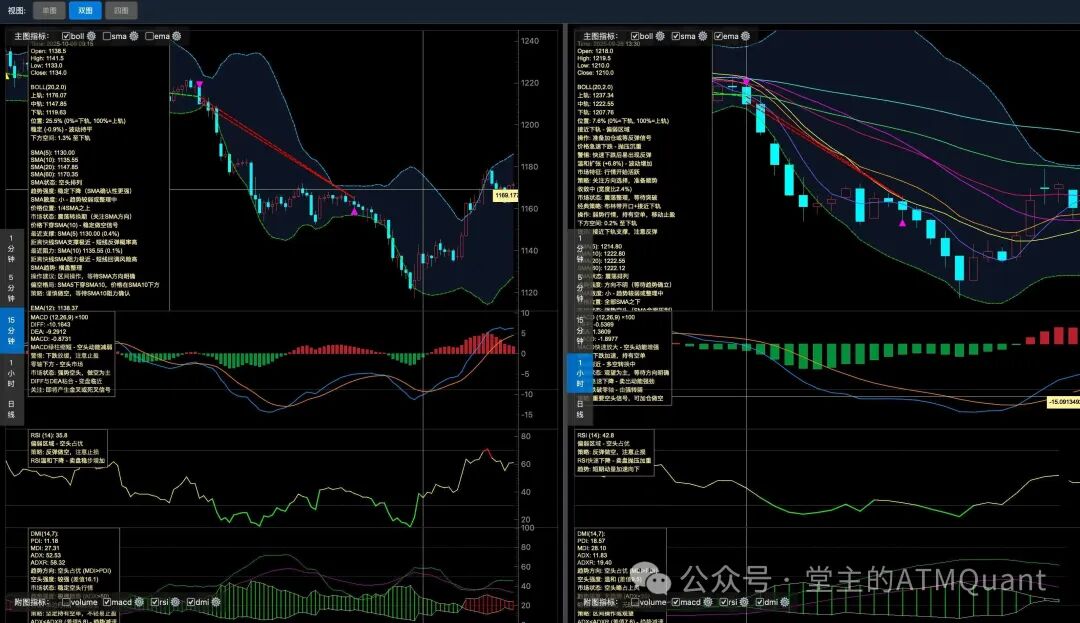Viewport: 1080px width, 623px height.
Task: Toggle macd checkbox in right sub-indicators
Action: pyautogui.click(x=676, y=602)
